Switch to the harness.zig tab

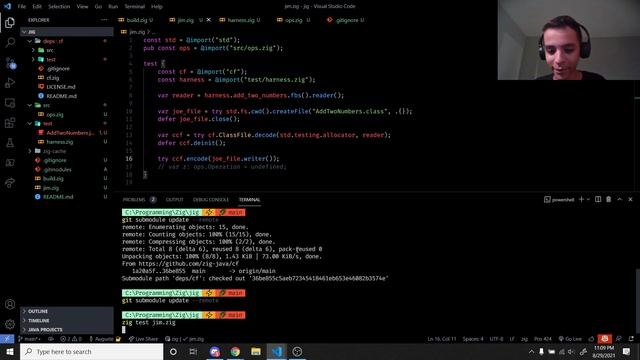click(240, 20)
